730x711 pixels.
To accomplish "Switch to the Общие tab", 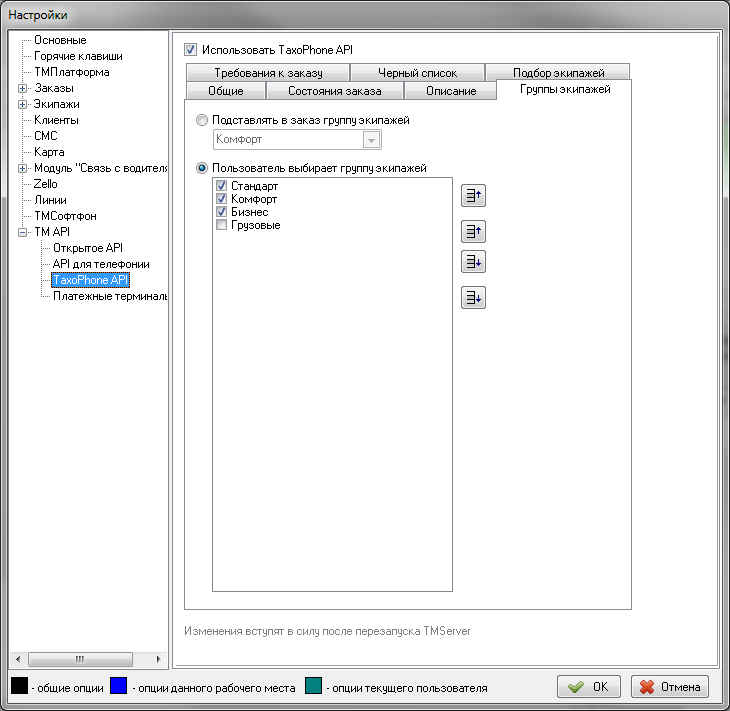I will pos(226,91).
